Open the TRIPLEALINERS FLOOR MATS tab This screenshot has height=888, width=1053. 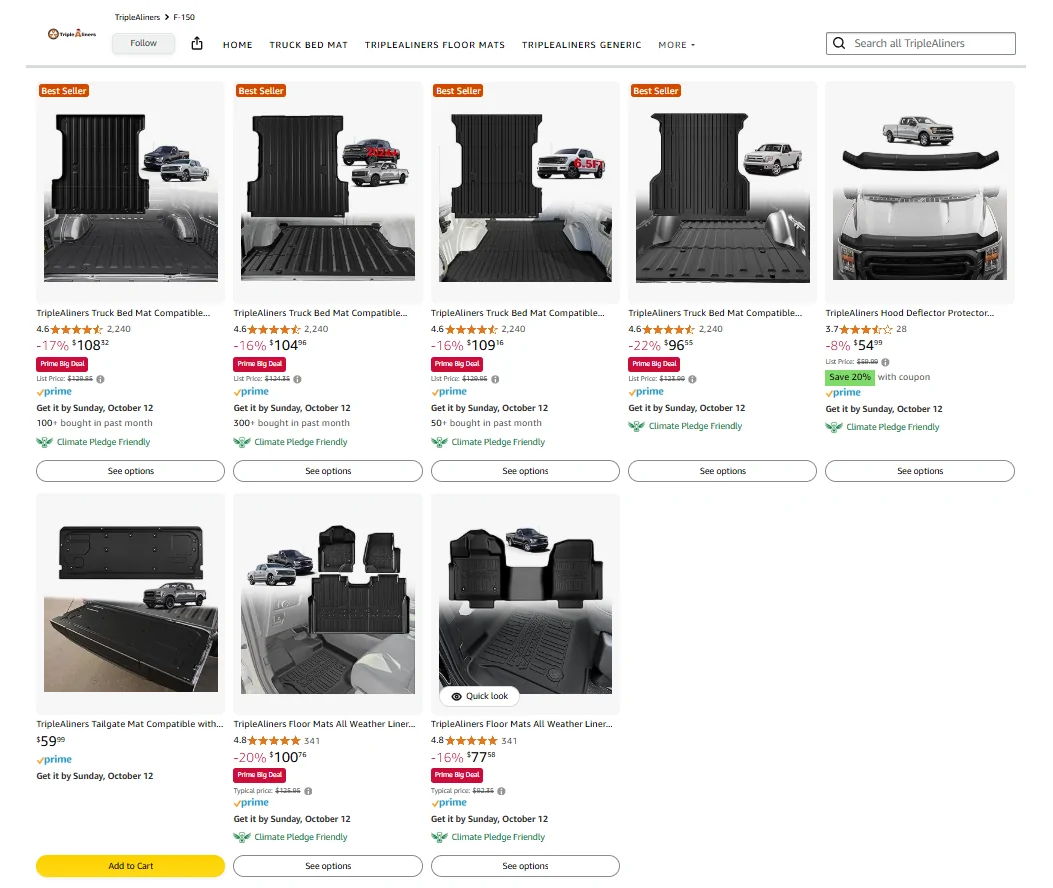tap(434, 45)
